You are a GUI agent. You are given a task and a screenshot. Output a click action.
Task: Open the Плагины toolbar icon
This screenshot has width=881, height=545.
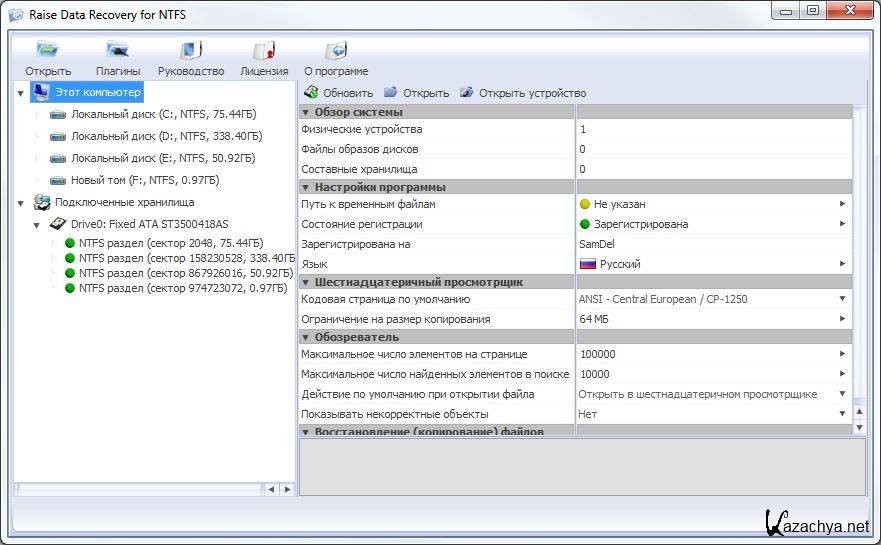tap(118, 51)
